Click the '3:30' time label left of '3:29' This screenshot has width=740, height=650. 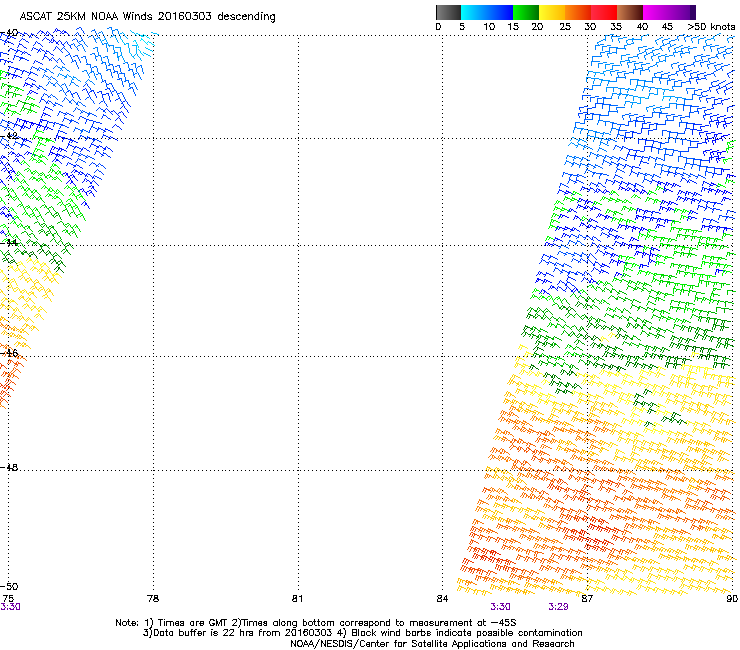500,607
